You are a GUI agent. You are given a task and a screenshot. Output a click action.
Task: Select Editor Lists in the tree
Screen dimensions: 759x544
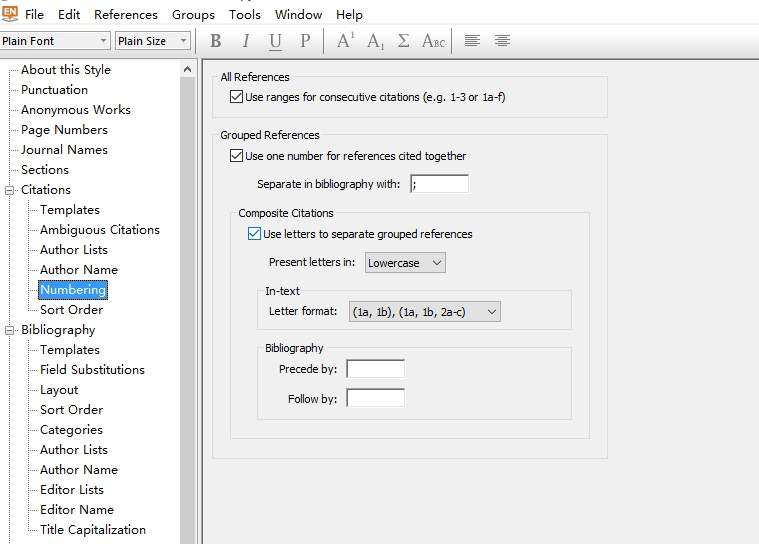[72, 490]
